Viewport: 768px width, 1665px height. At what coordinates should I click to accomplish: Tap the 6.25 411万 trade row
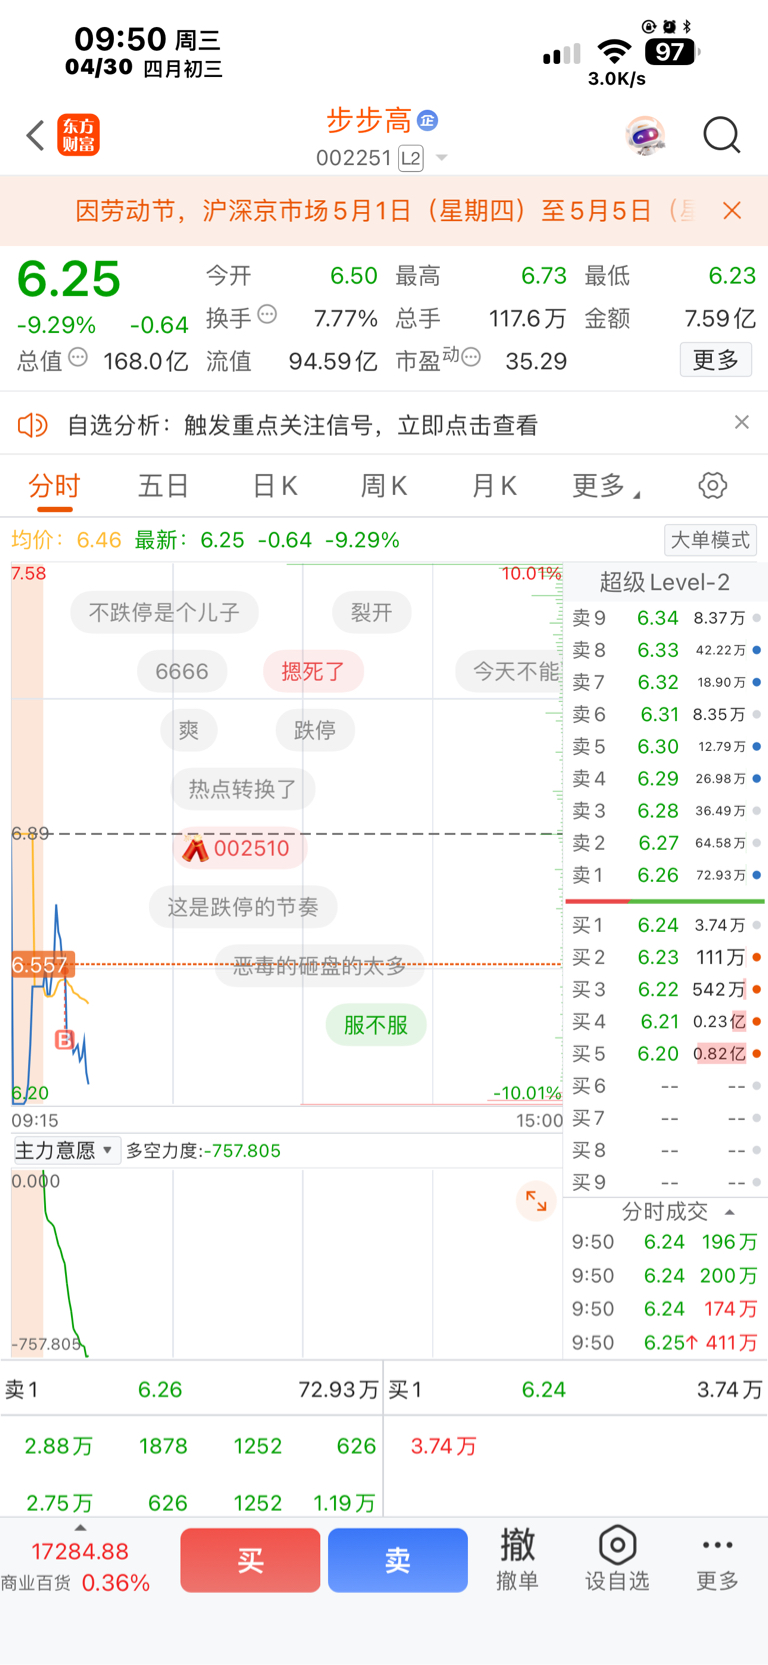click(665, 1343)
